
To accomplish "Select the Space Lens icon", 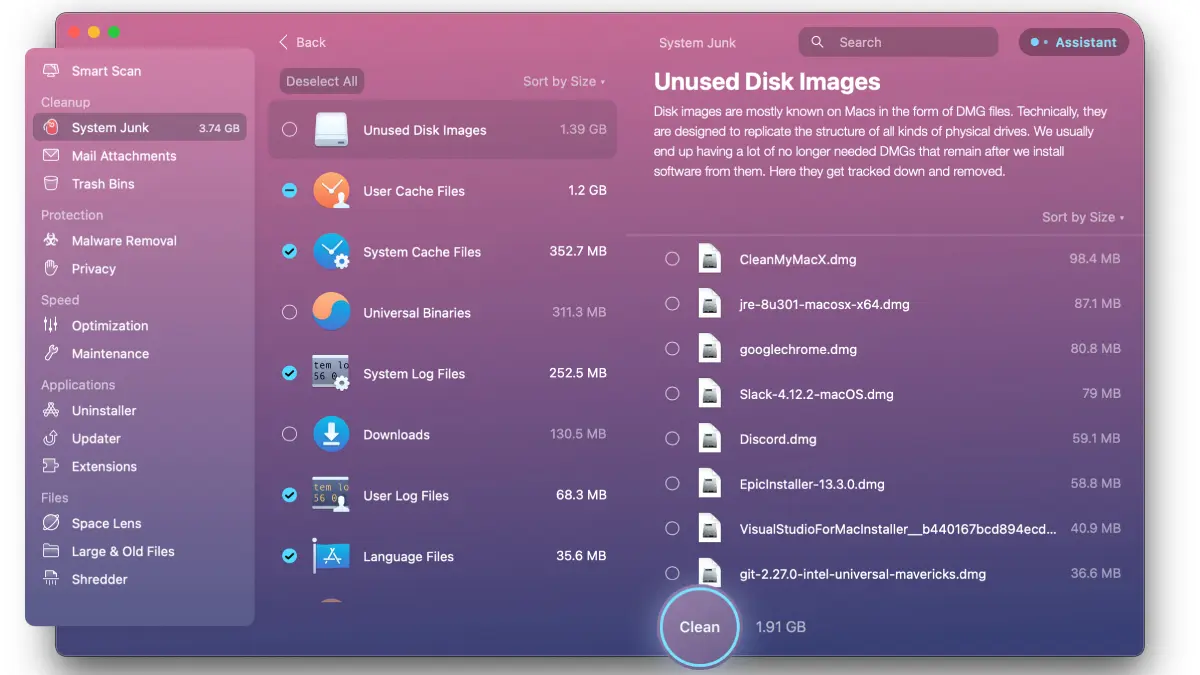I will point(51,524).
